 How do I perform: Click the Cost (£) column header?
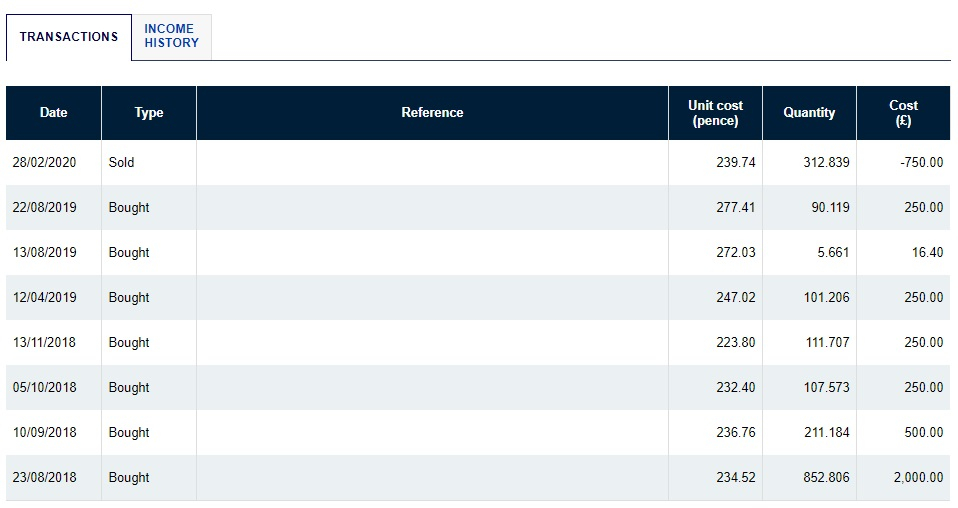click(x=904, y=113)
